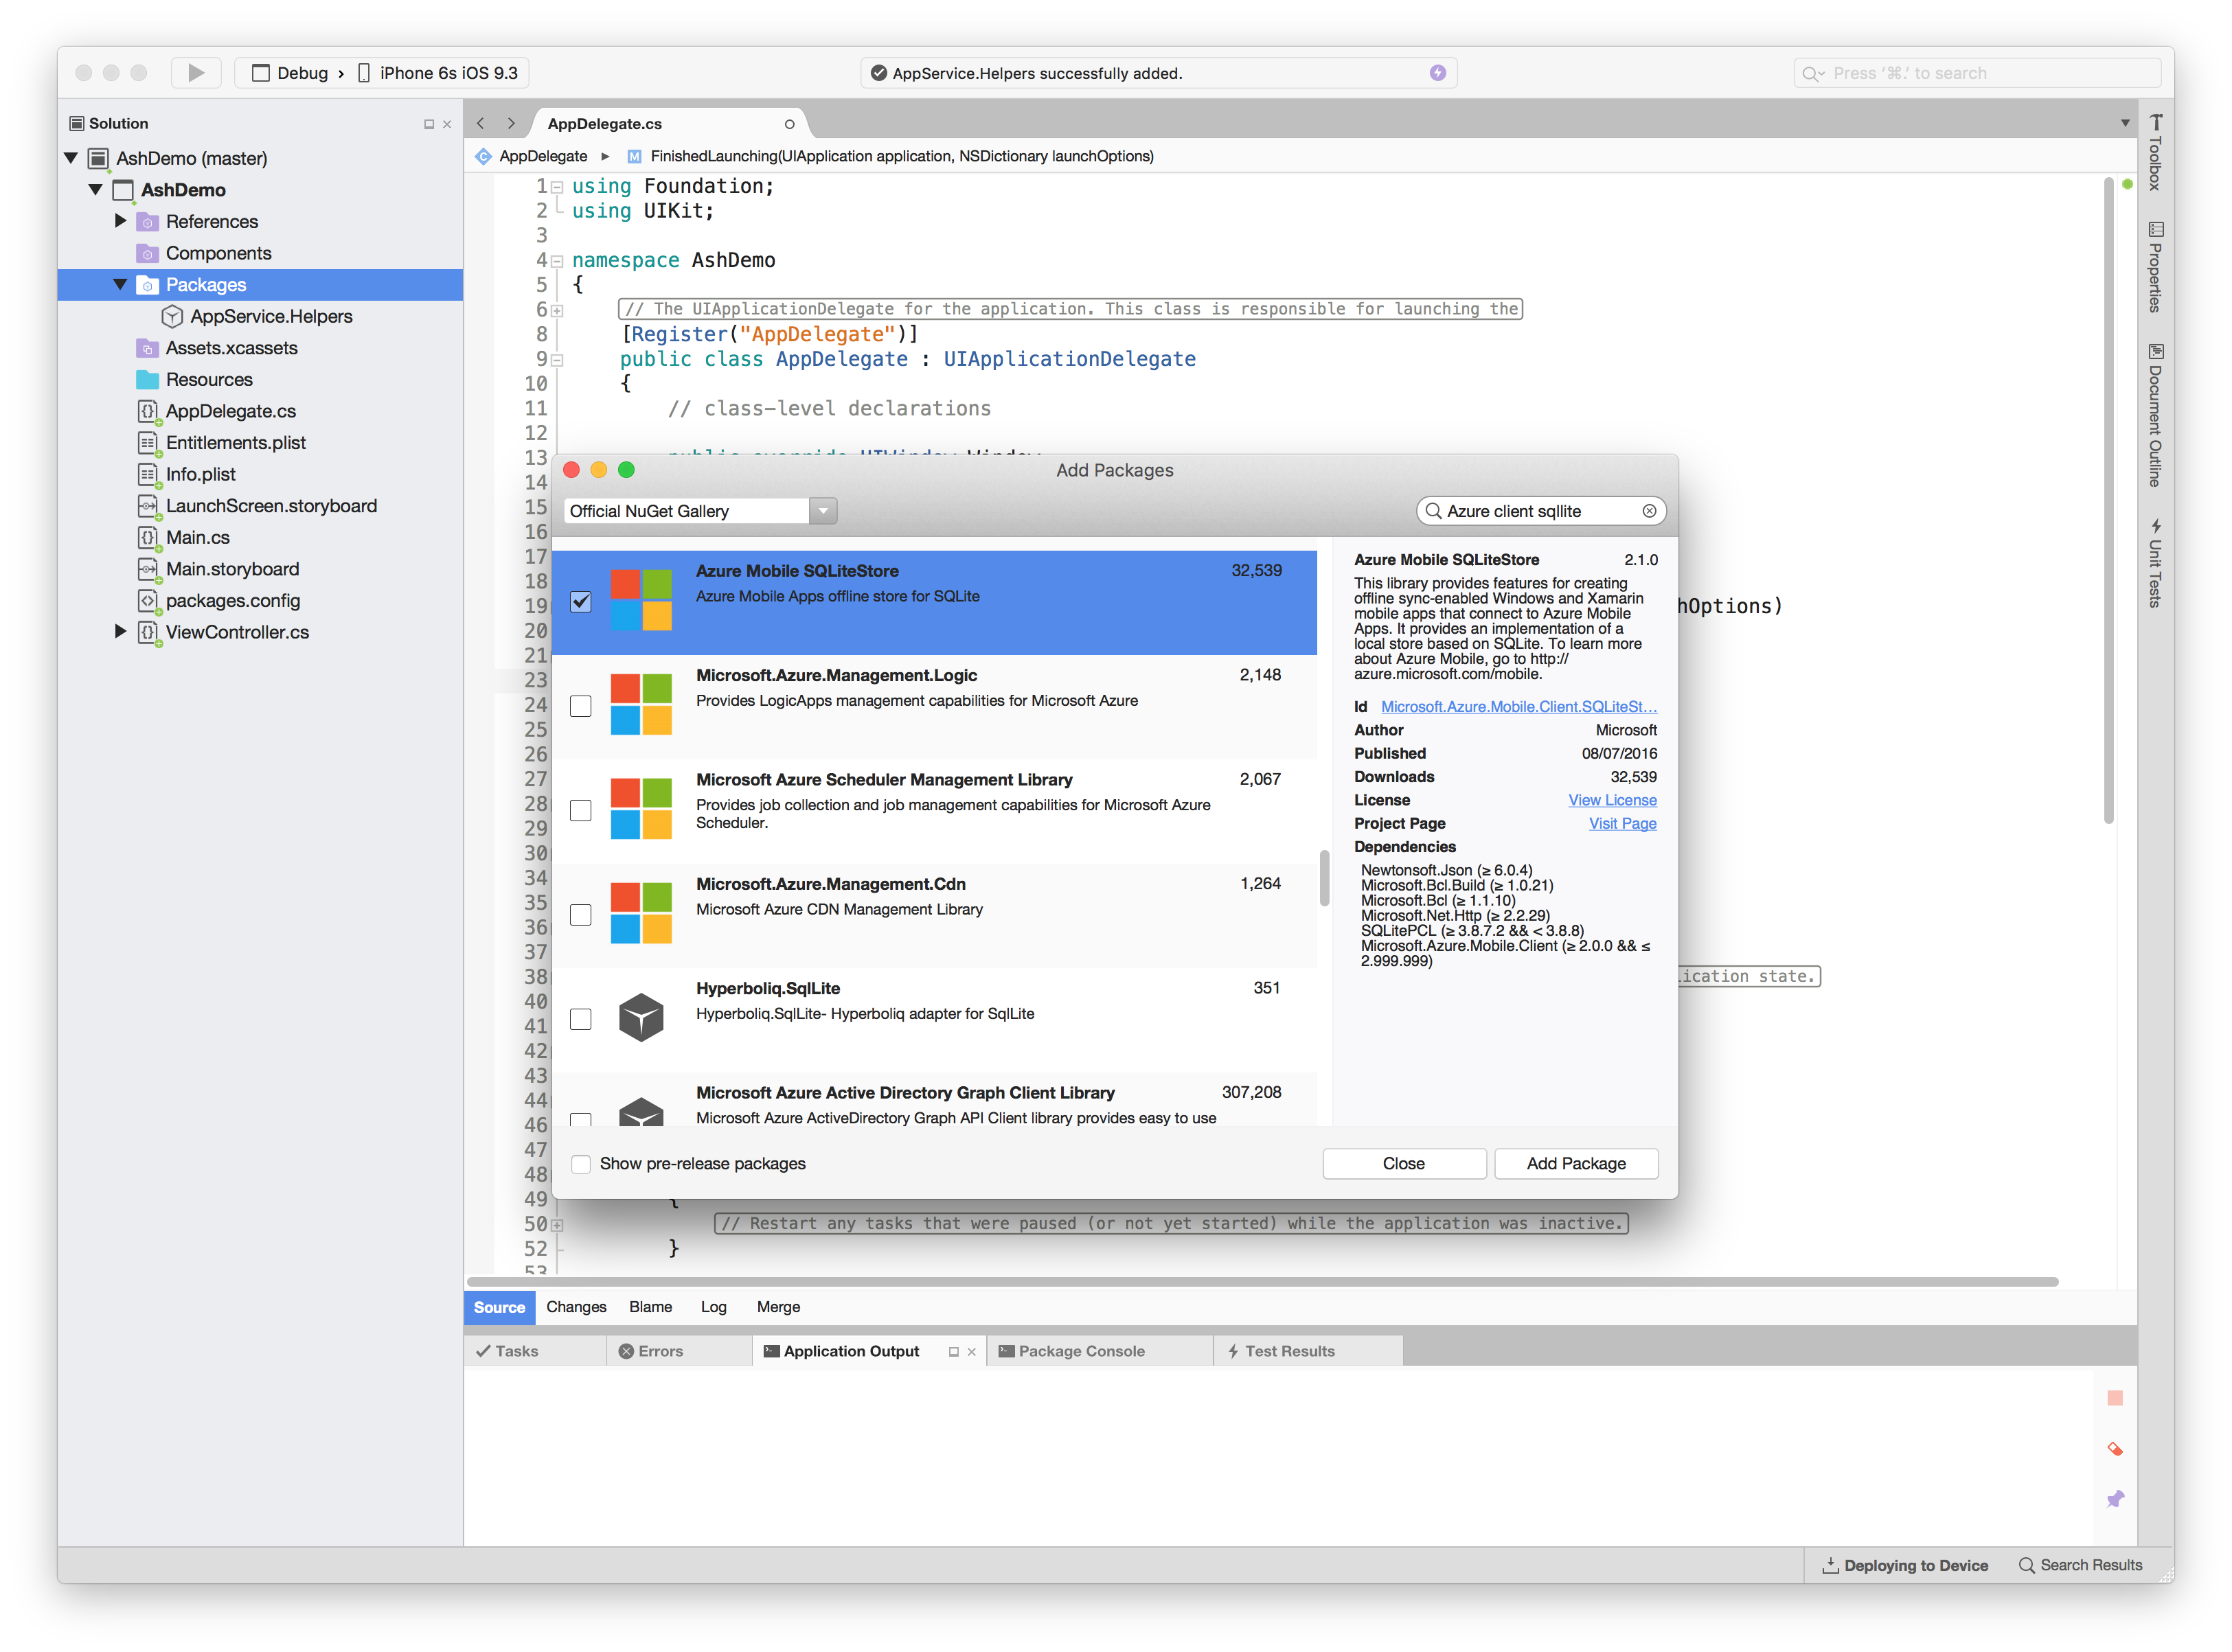Open the Toolbox side panel

point(2156,152)
